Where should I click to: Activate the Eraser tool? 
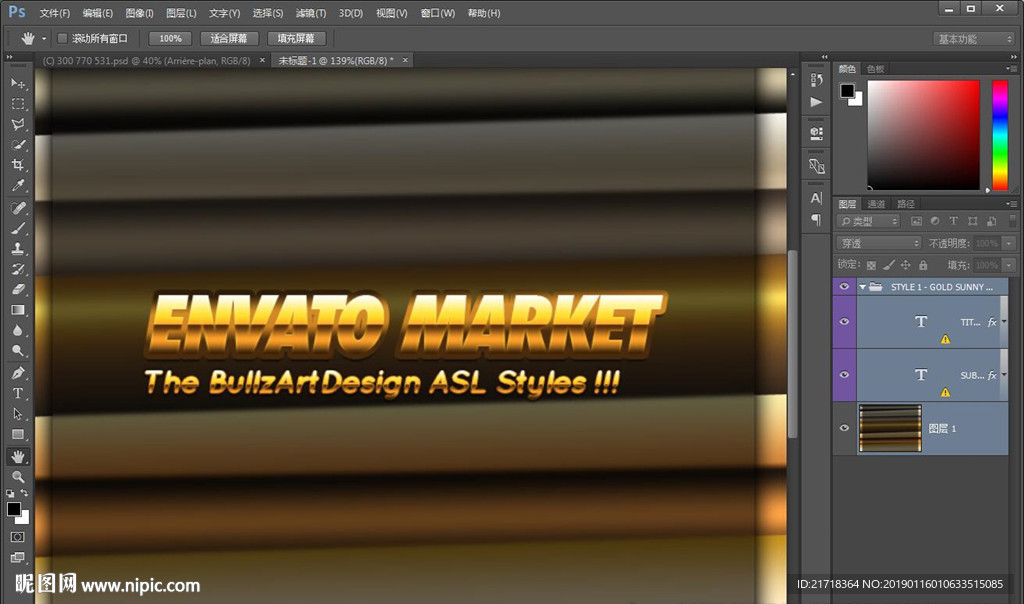coord(18,289)
